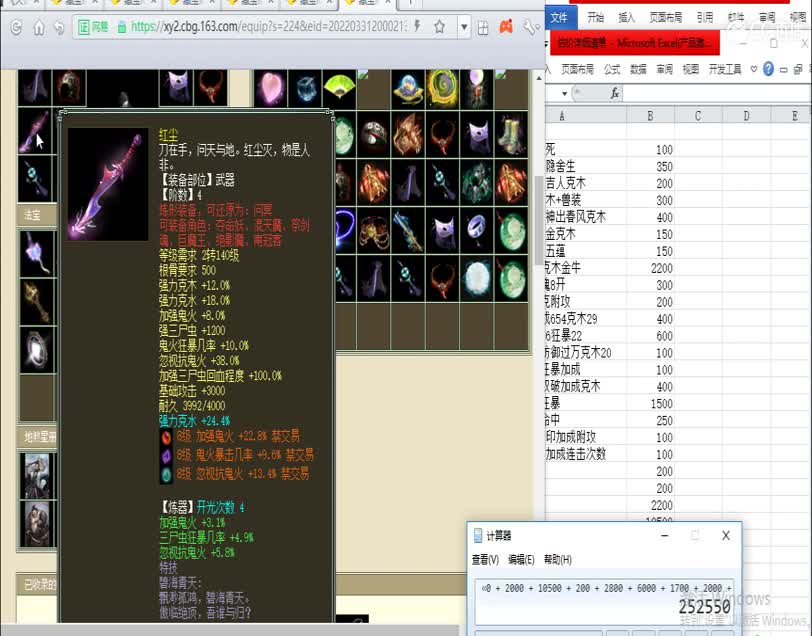Select the green ghost armor item icon
This screenshot has height=636, width=812.
click(x=477, y=182)
